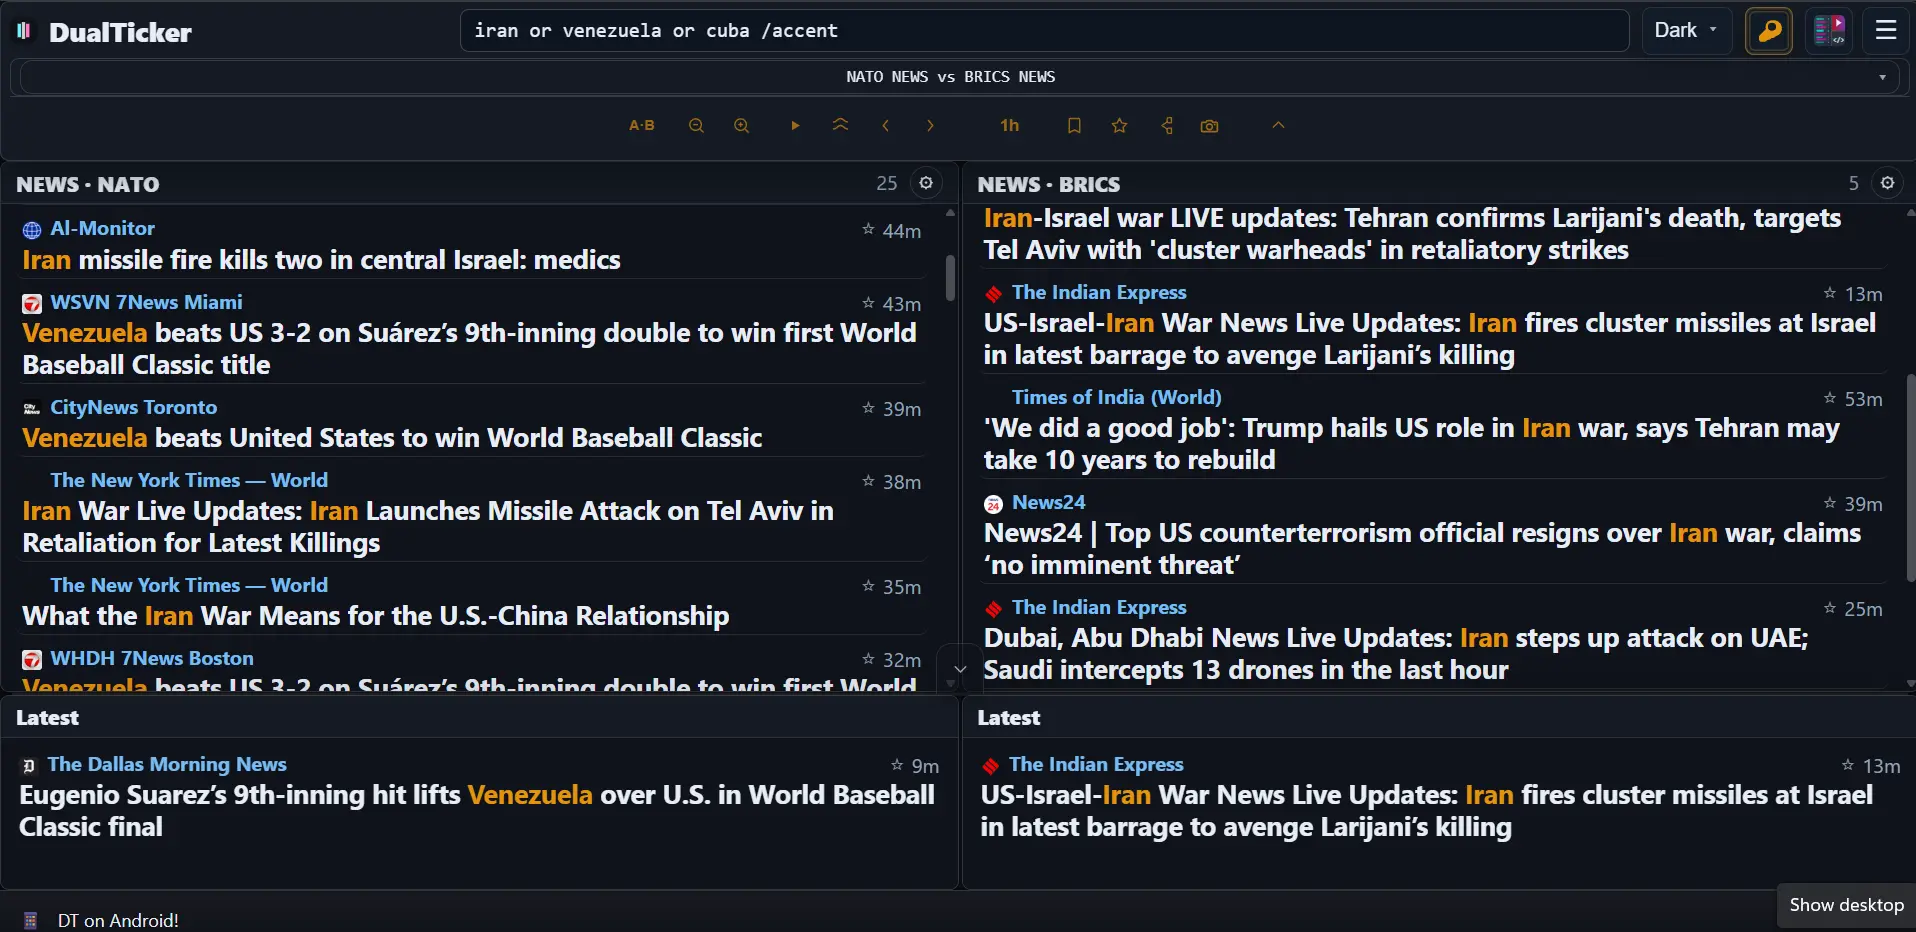This screenshot has width=1916, height=932.
Task: Select the 1h time range button
Action: click(1009, 126)
